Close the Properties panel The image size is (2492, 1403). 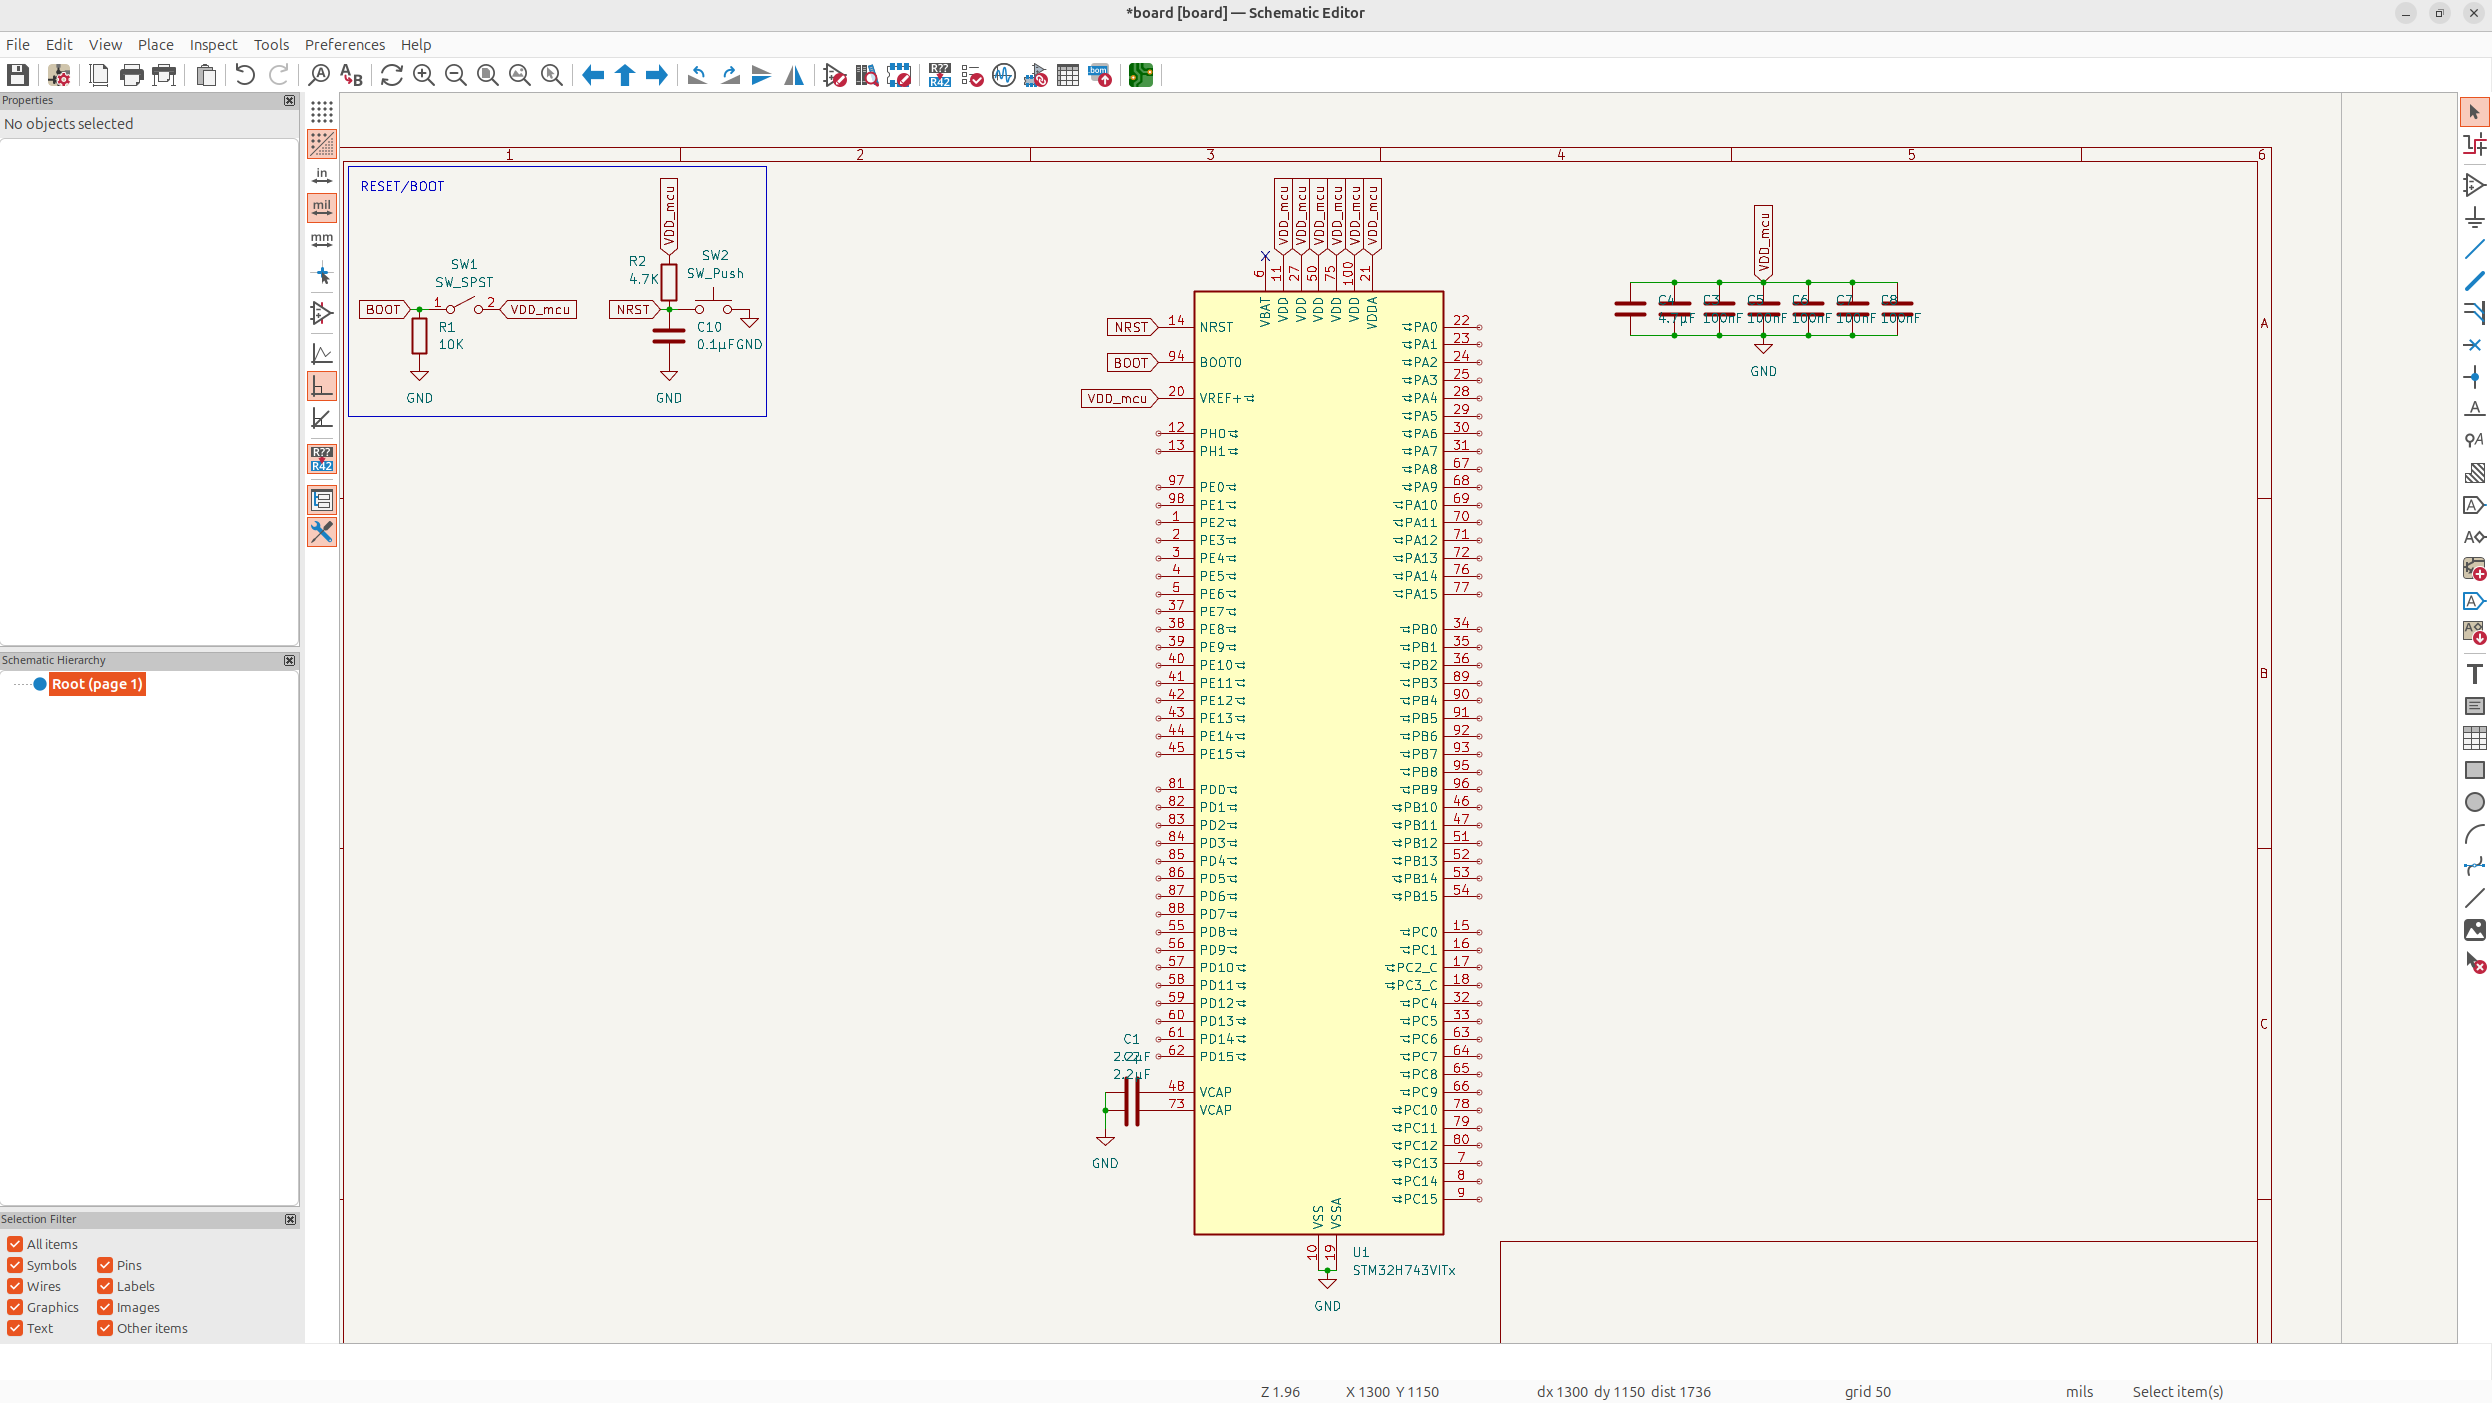pos(290,100)
